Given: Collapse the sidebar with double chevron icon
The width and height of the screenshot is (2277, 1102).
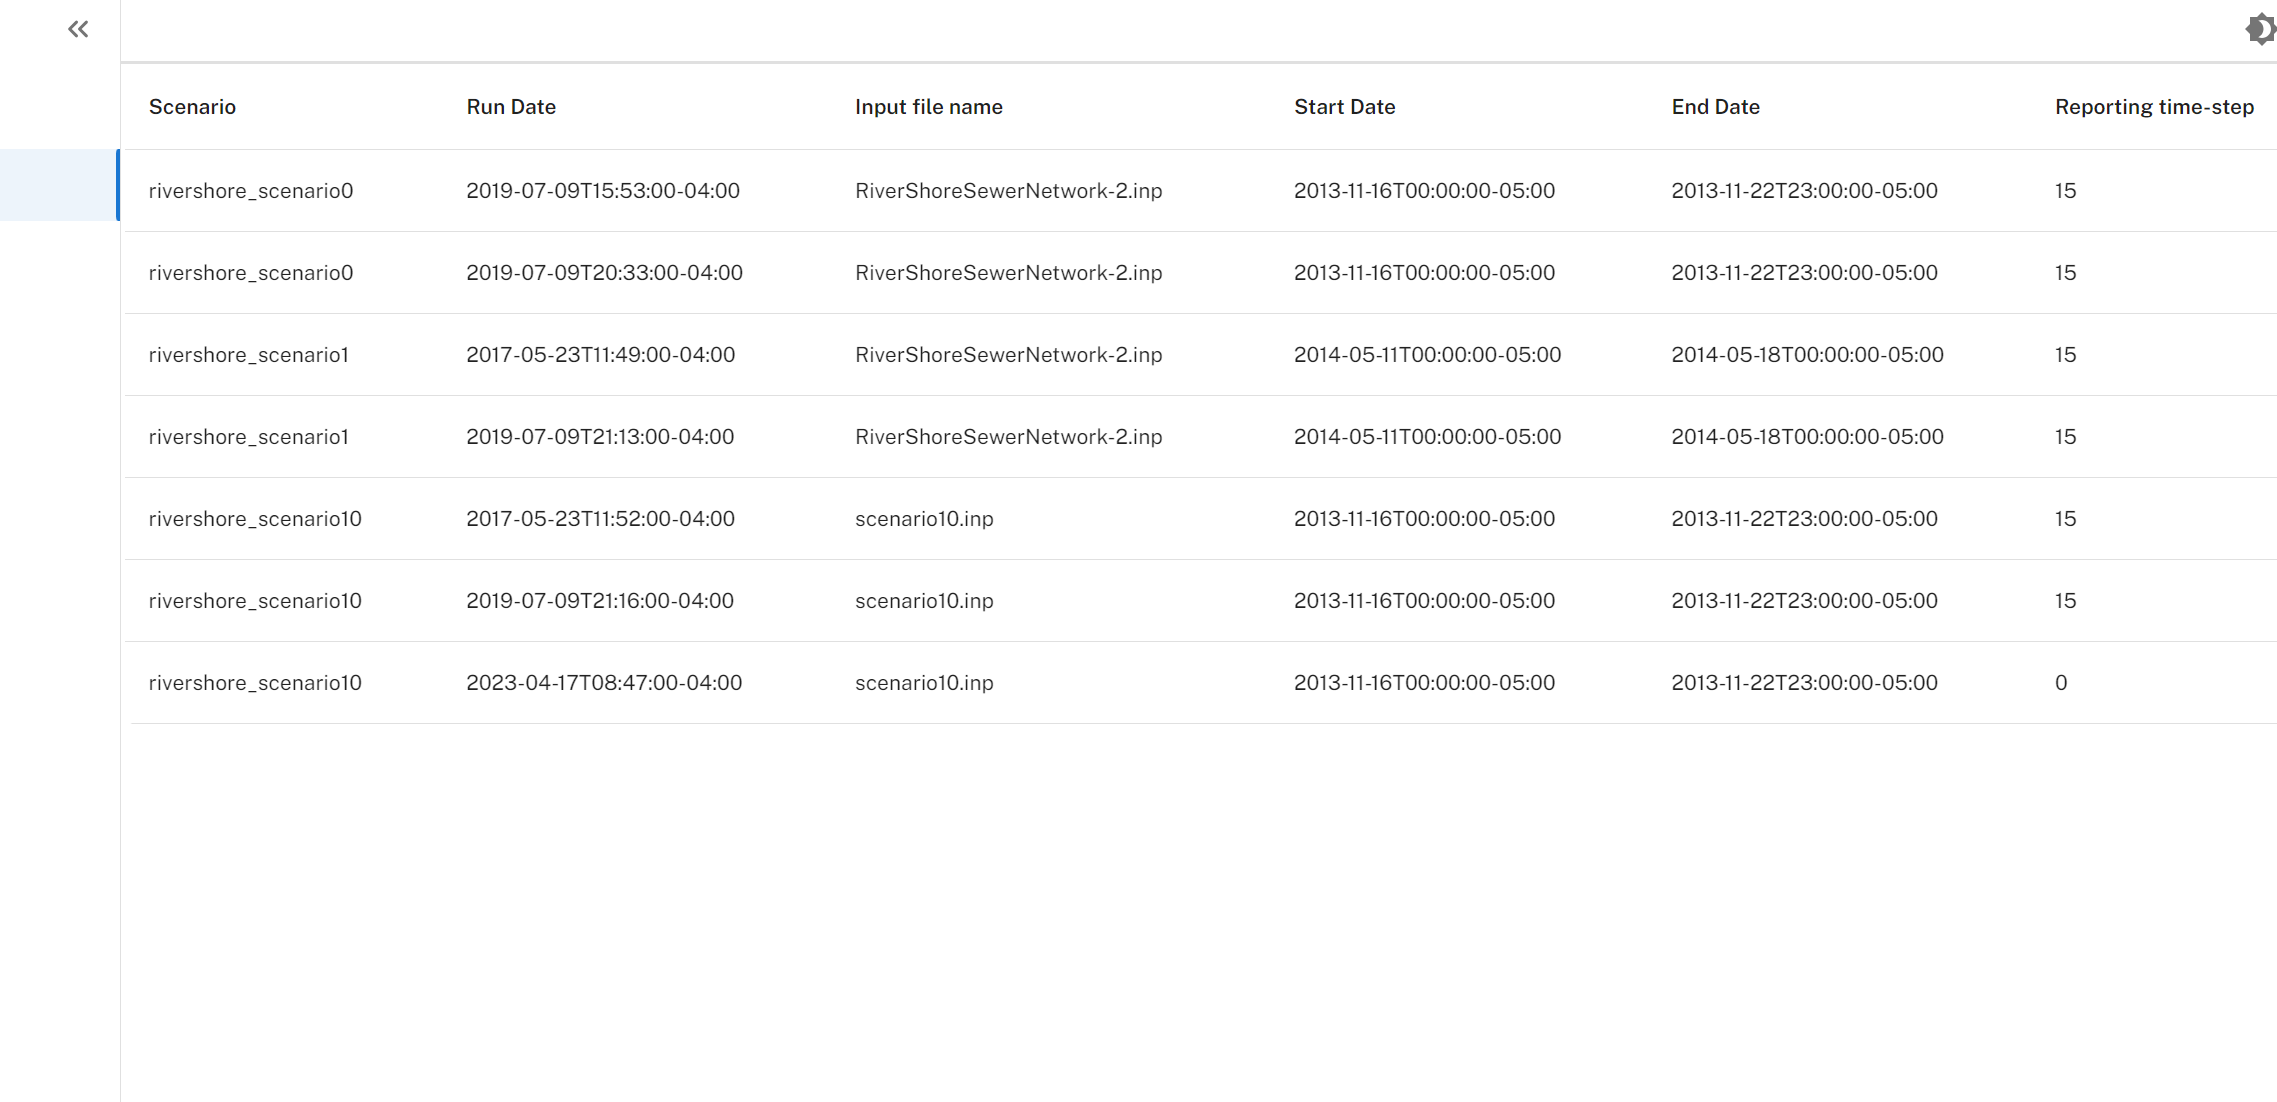Looking at the screenshot, I should tap(78, 29).
